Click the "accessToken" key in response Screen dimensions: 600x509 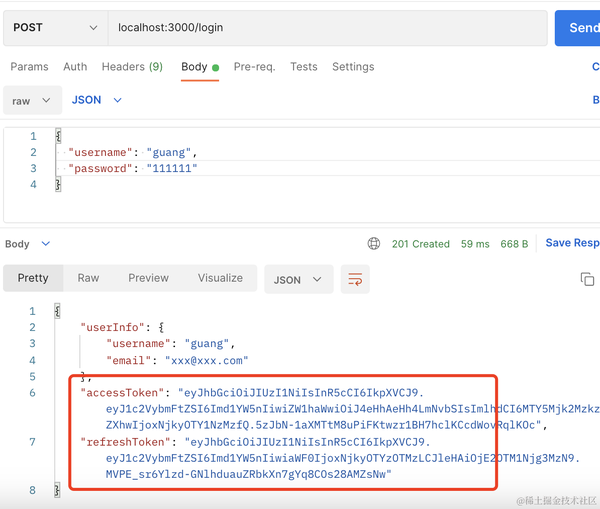pos(122,393)
